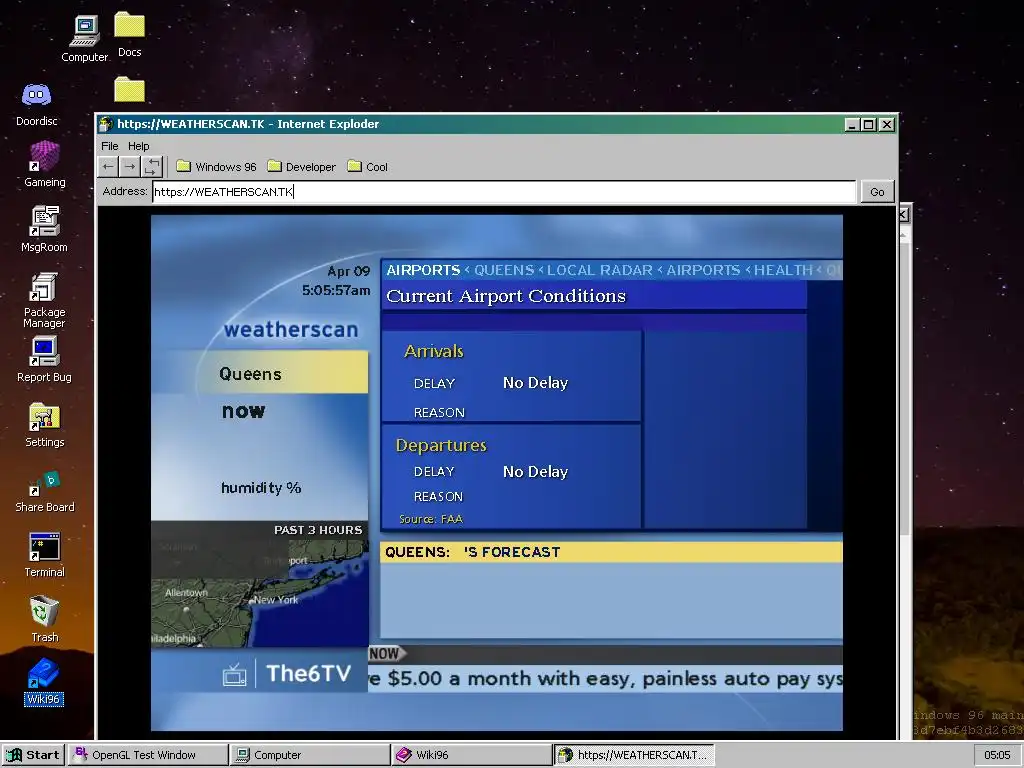
Task: Minimize the Internet Exploder window
Action: pos(852,124)
